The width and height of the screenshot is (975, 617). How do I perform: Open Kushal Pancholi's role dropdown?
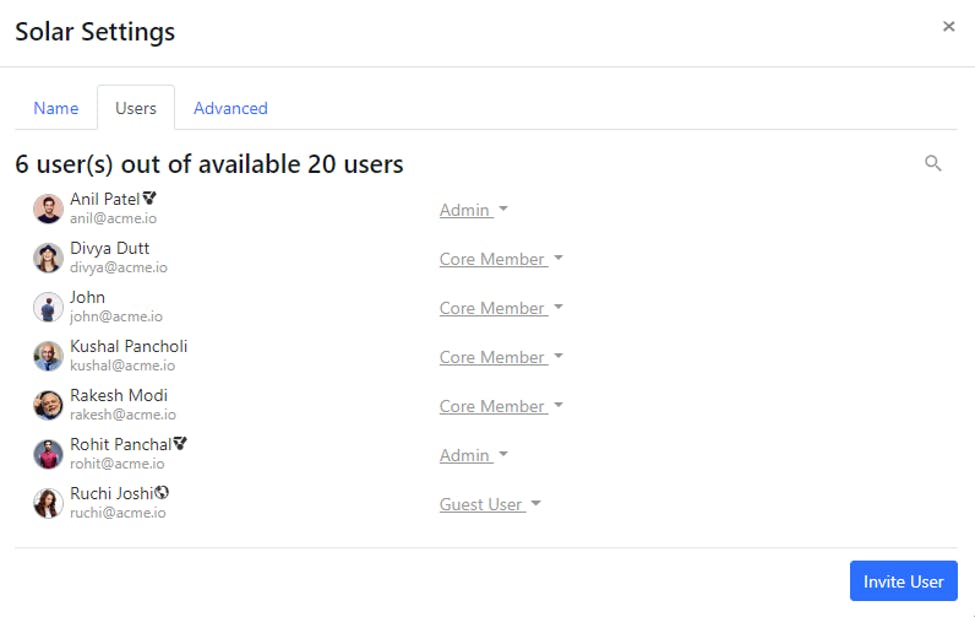pyautogui.click(x=501, y=358)
